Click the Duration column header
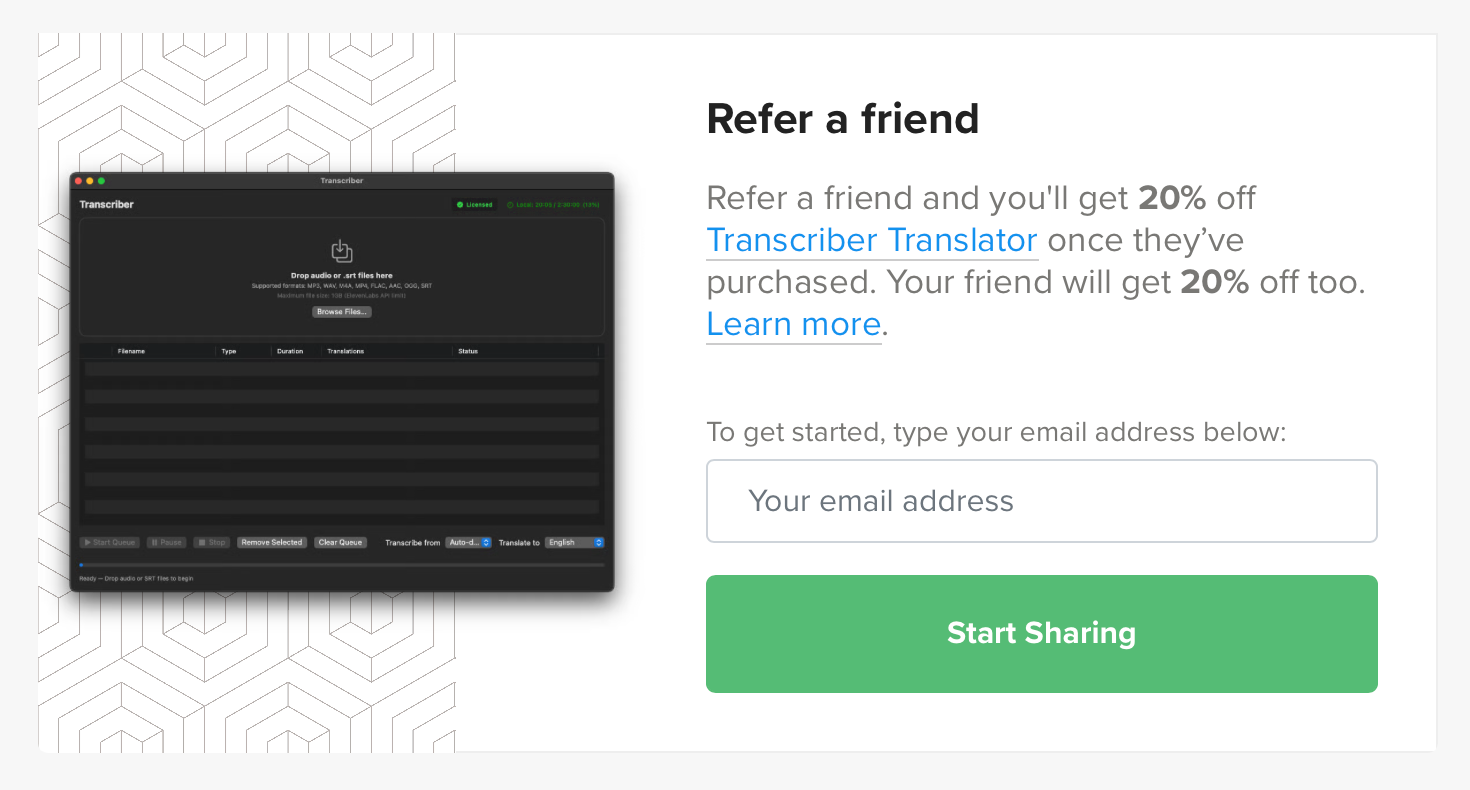 (x=290, y=351)
